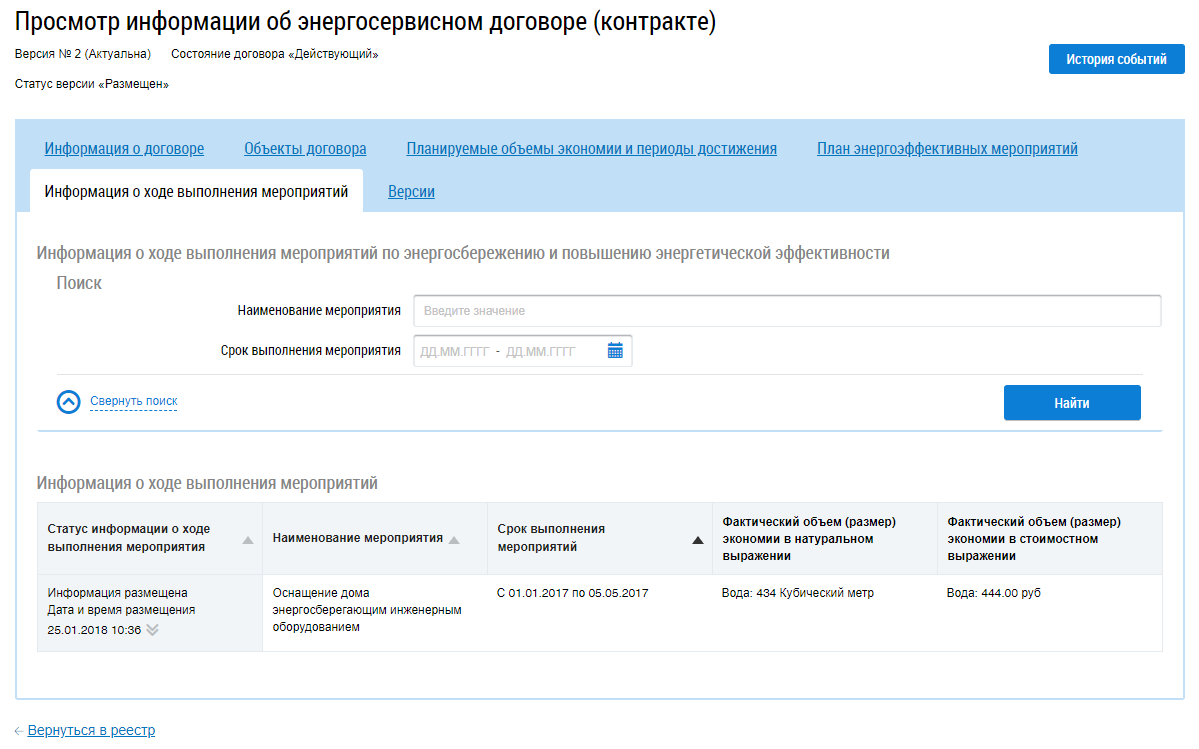This screenshot has height=749, width=1199.
Task: Focus the Наименование мероприятия input field
Action: 787,311
